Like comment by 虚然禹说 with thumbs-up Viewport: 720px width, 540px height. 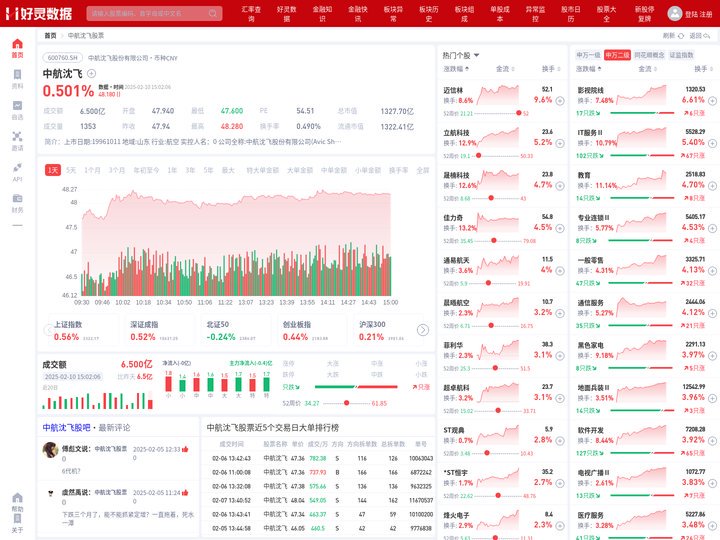click(x=185, y=493)
